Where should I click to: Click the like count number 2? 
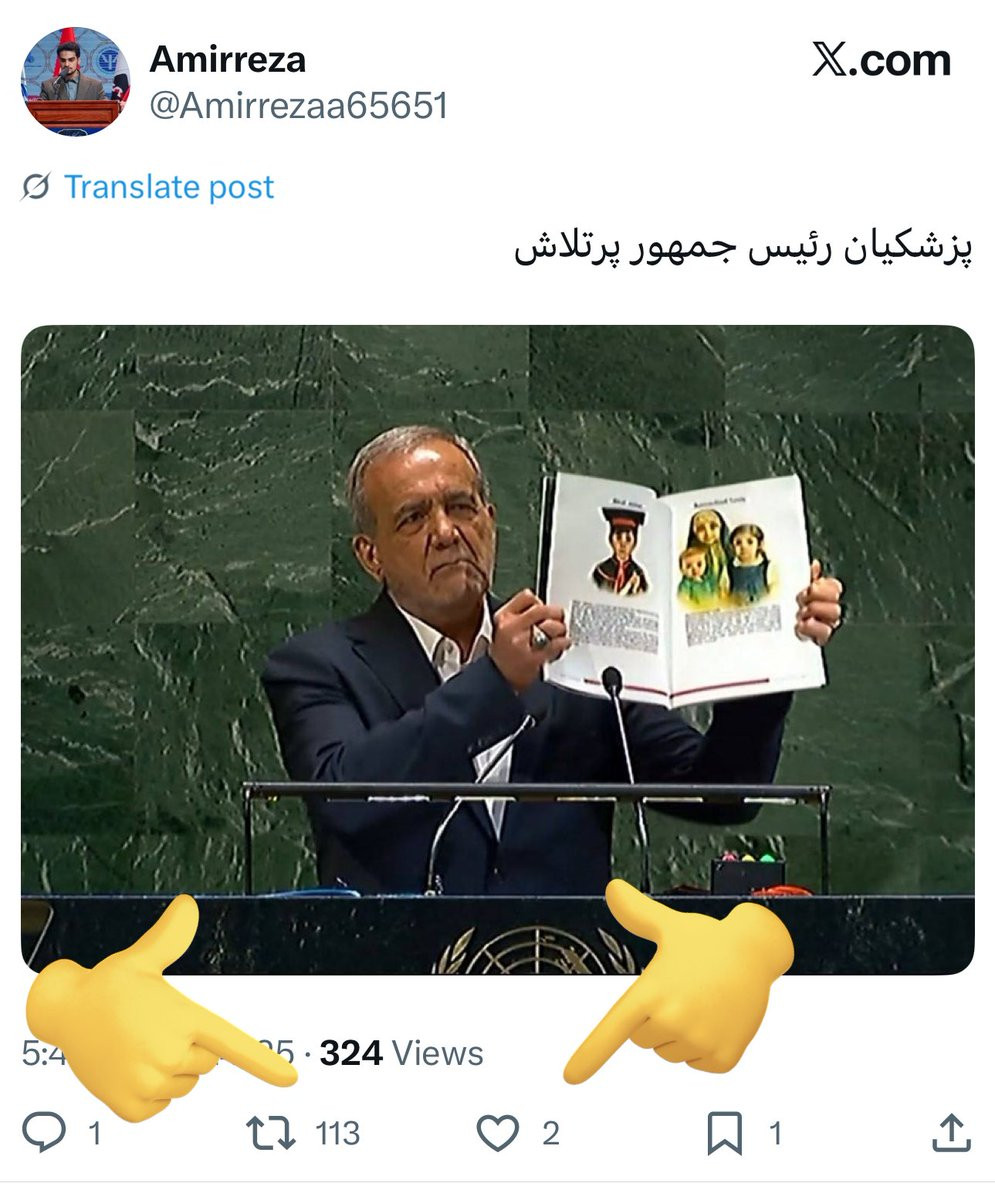[551, 1133]
